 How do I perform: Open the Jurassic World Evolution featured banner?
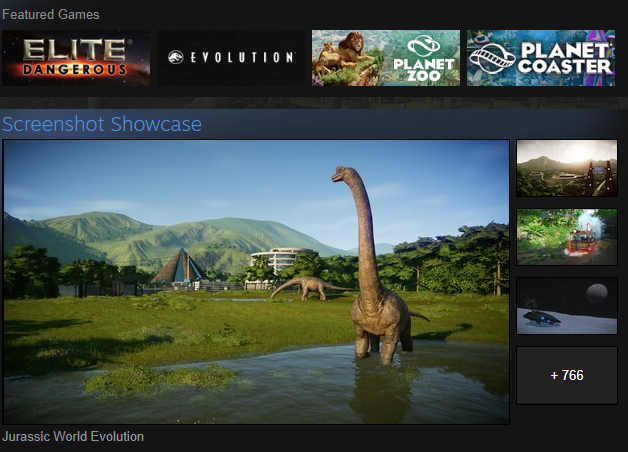[x=231, y=58]
